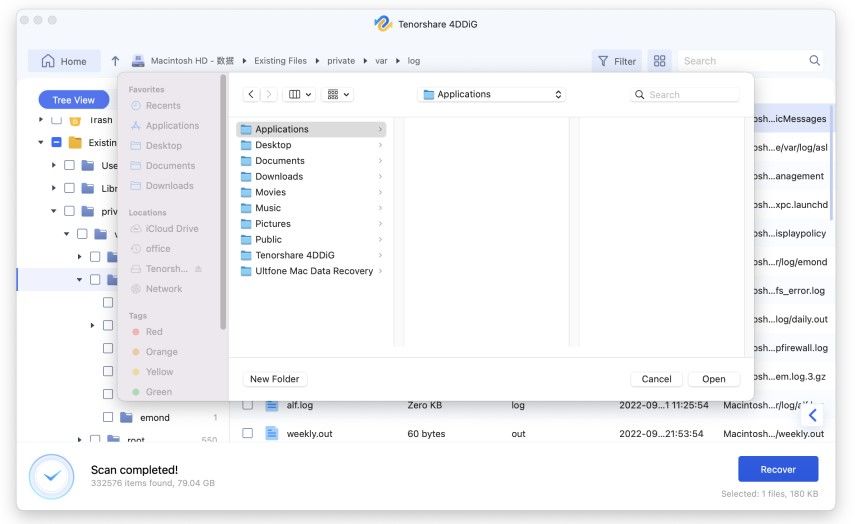855x524 pixels.
Task: Select the Tree View tab
Action: click(74, 100)
